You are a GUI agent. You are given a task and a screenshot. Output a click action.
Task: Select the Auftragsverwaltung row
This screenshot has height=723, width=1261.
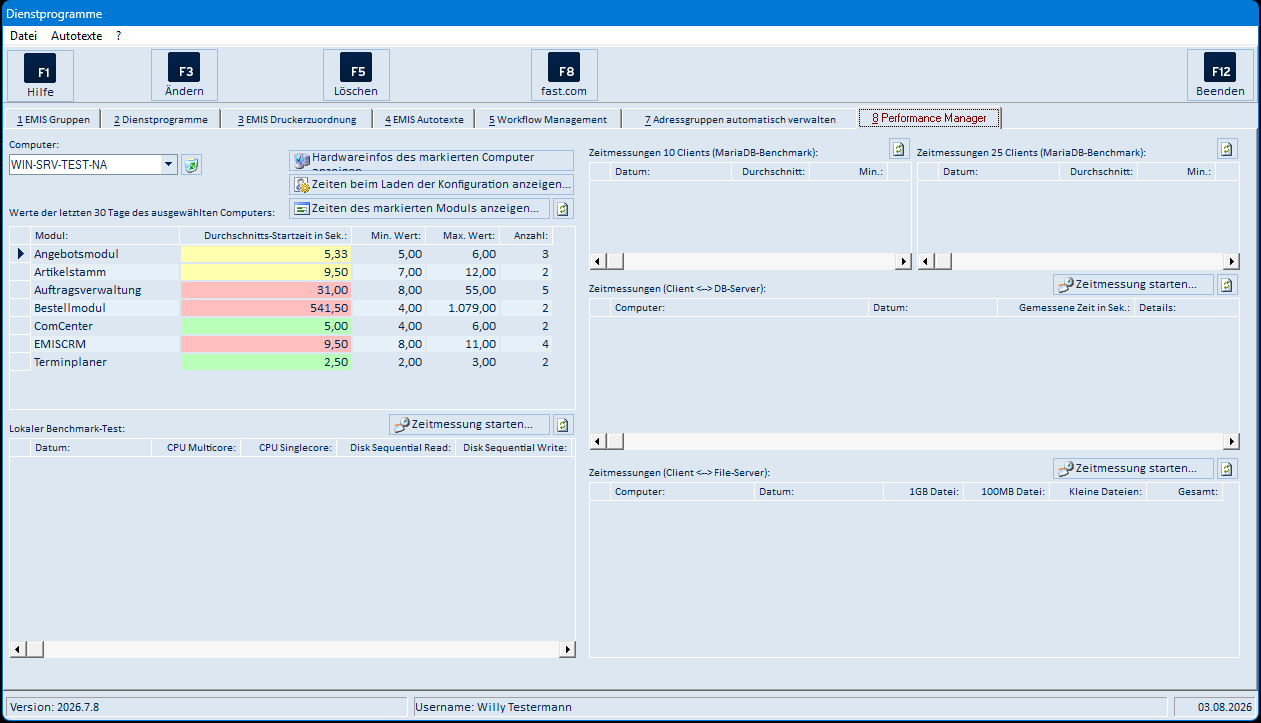pyautogui.click(x=280, y=290)
